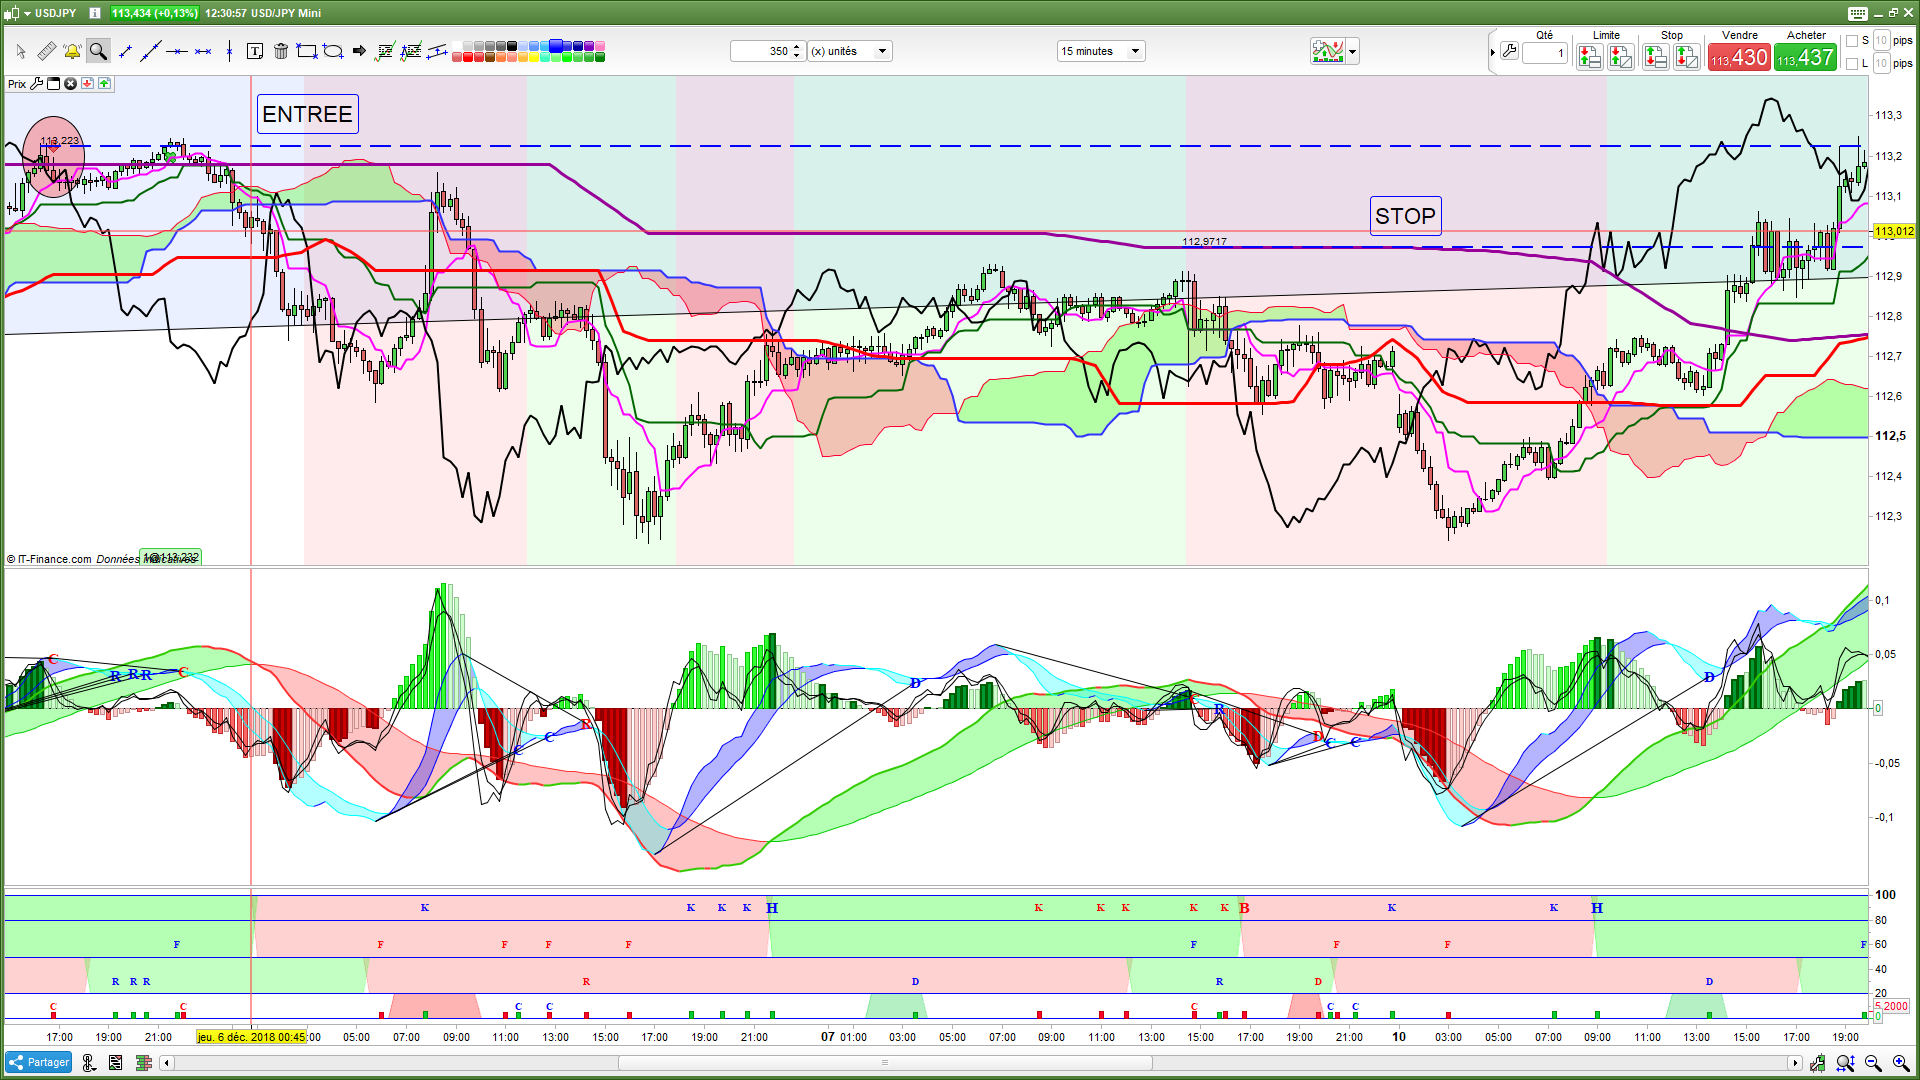Click the second Stop order icon

(x=1687, y=58)
